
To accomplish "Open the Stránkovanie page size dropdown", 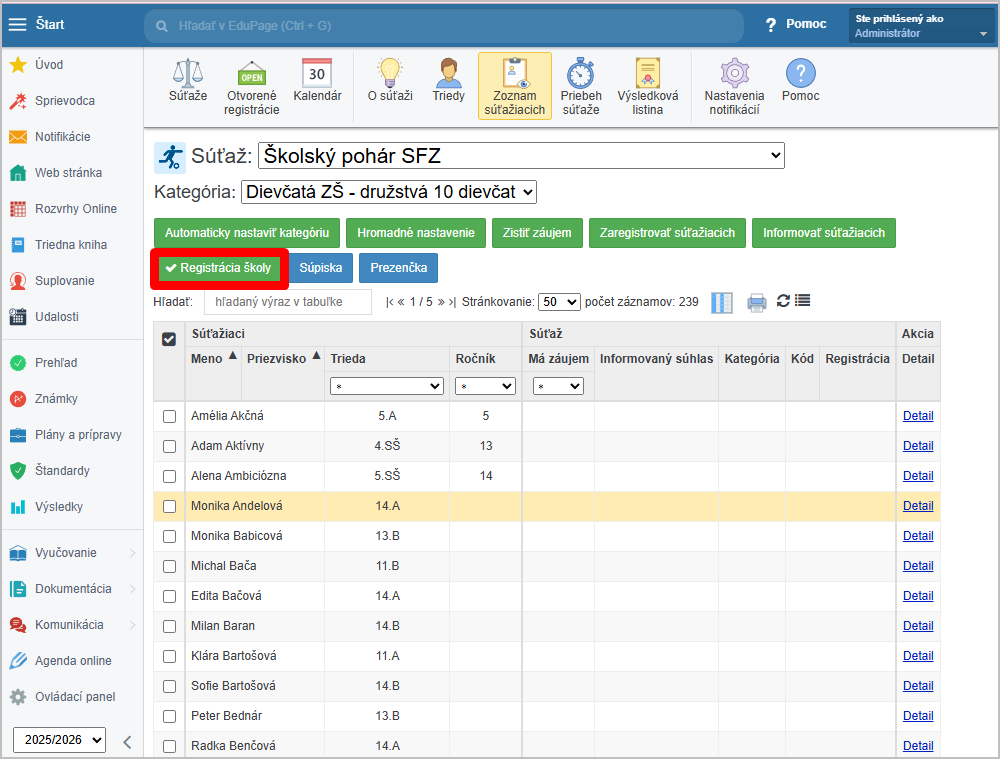I will click(559, 301).
